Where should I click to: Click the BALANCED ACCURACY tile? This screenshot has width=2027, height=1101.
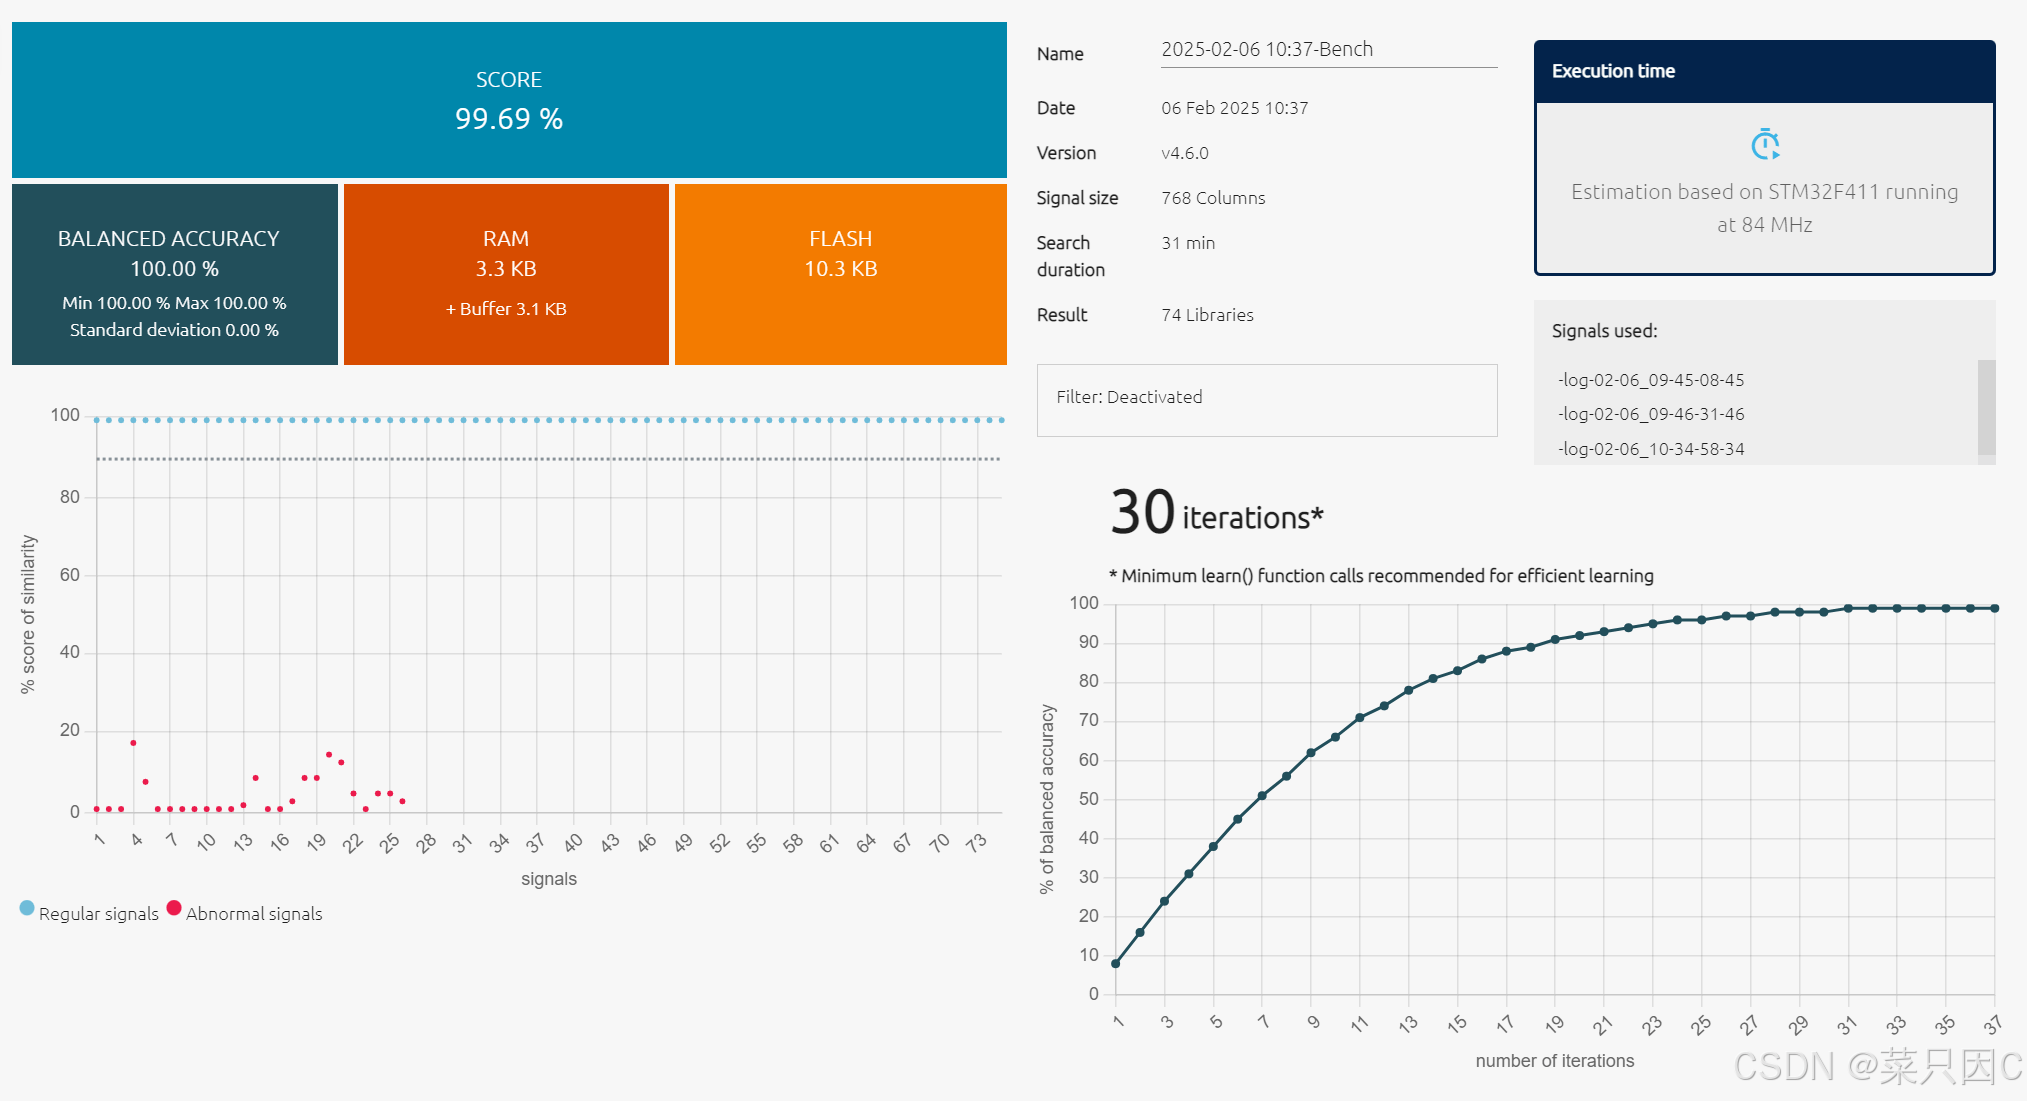[x=174, y=275]
